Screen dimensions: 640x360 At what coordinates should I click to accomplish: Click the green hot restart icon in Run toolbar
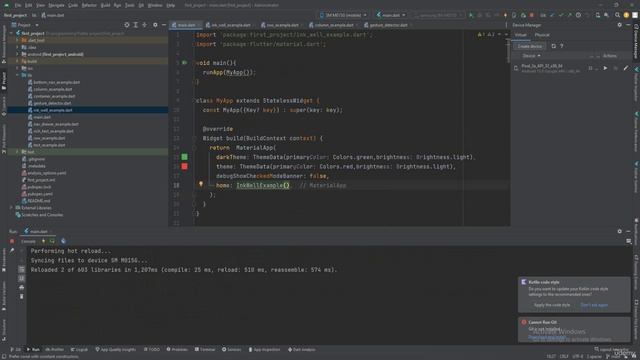tap(52, 241)
